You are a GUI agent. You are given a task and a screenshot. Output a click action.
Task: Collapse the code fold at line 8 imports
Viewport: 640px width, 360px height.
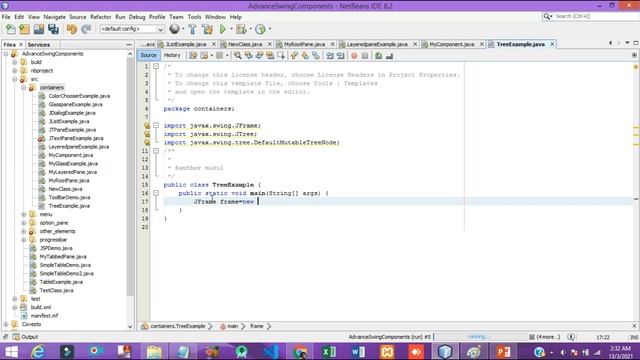[x=156, y=125]
